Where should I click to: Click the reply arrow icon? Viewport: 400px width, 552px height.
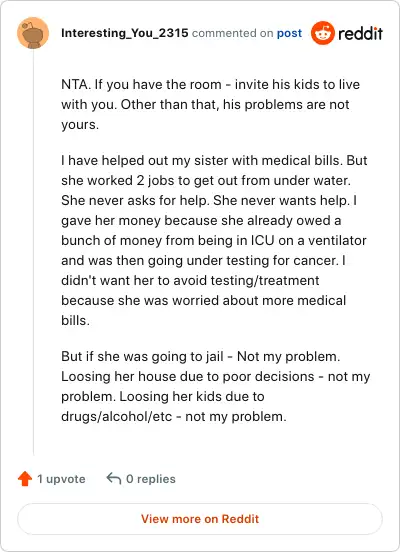point(114,478)
